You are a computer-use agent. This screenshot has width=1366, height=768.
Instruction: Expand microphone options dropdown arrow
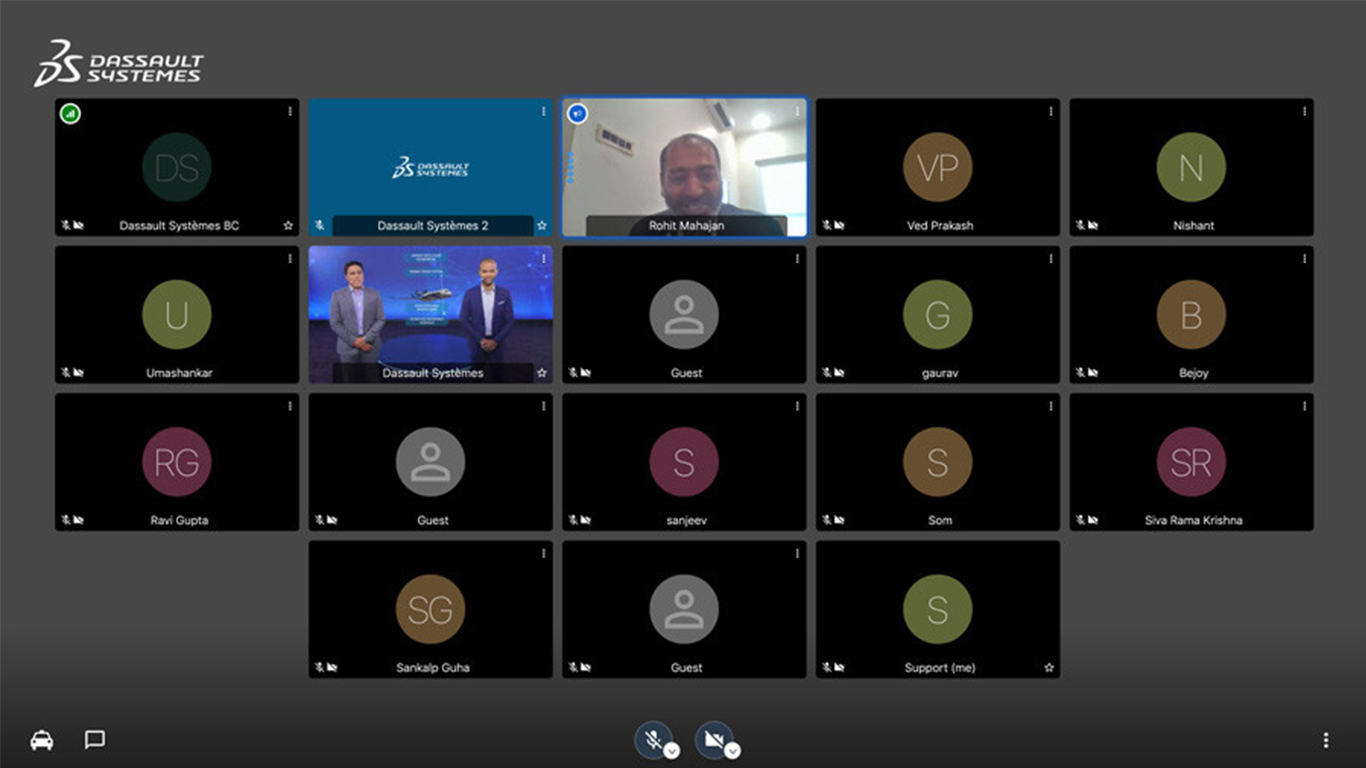672,750
